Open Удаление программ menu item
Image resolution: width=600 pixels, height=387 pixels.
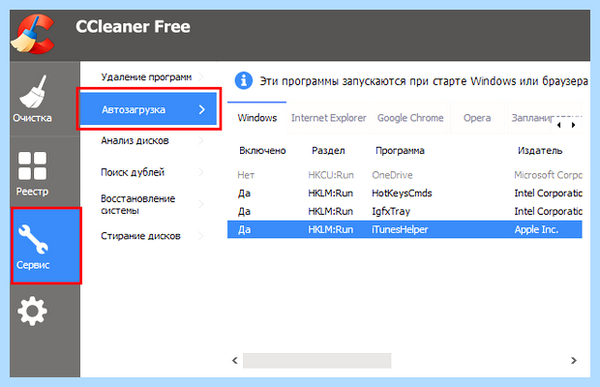[x=146, y=77]
